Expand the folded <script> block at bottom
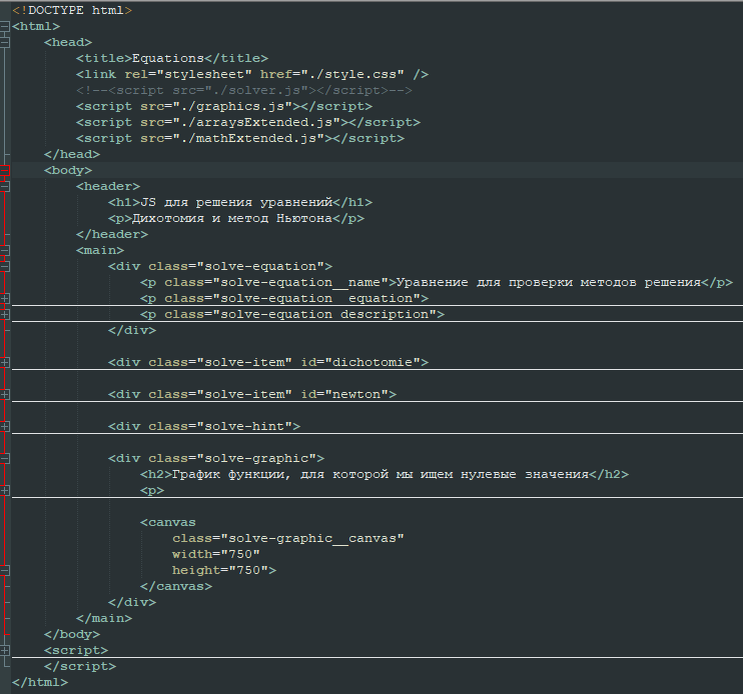The width and height of the screenshot is (743, 694). click(x=4, y=650)
